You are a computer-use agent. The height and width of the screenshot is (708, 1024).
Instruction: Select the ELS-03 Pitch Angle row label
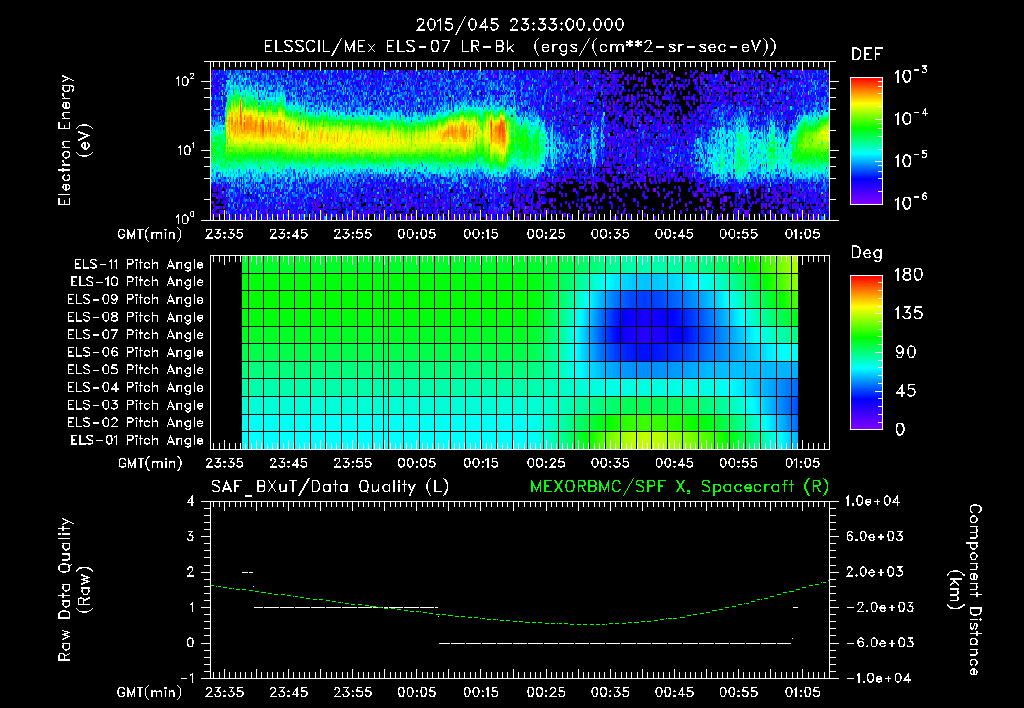pos(136,405)
